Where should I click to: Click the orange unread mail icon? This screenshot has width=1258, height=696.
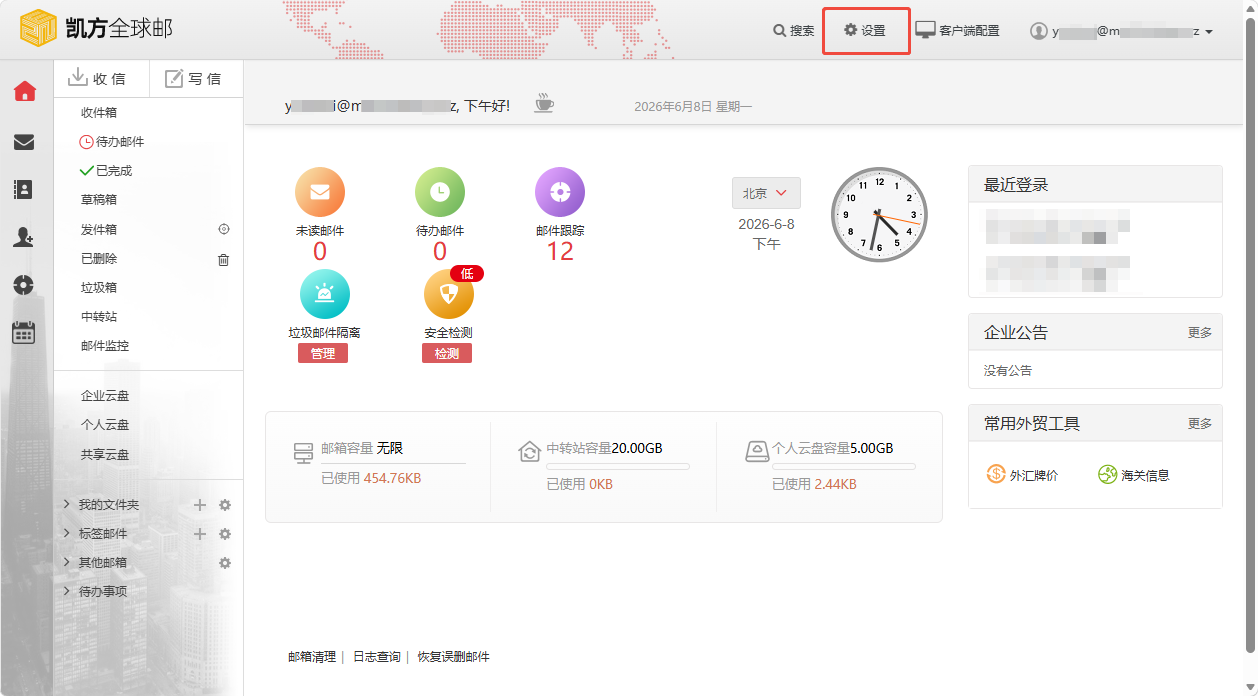click(320, 193)
